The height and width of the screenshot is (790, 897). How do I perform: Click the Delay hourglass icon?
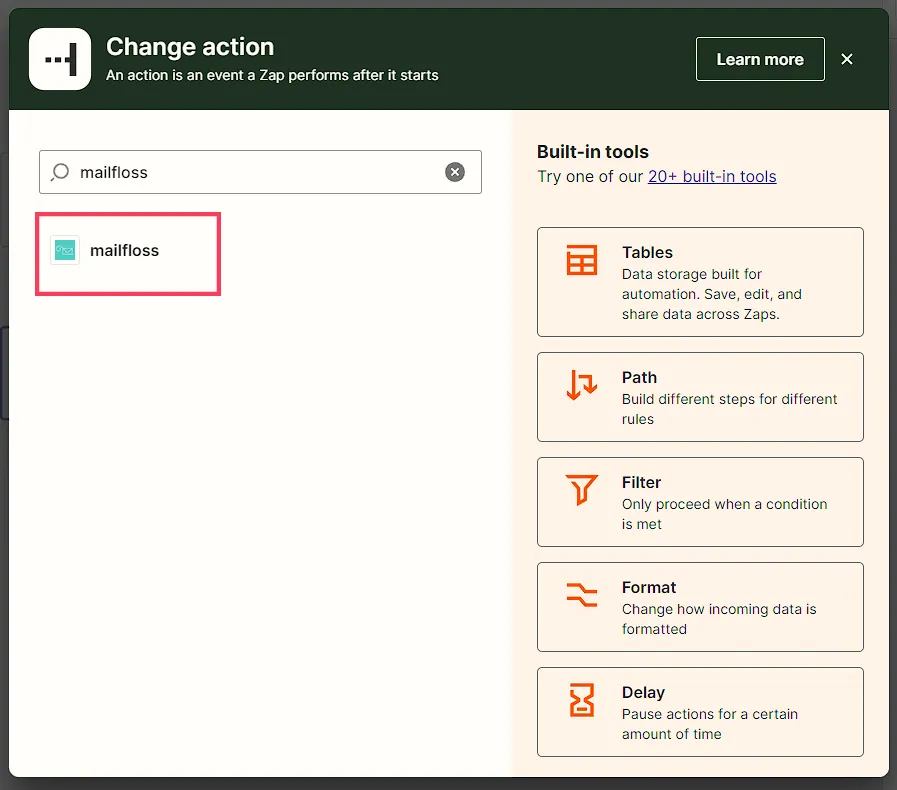[x=581, y=700]
